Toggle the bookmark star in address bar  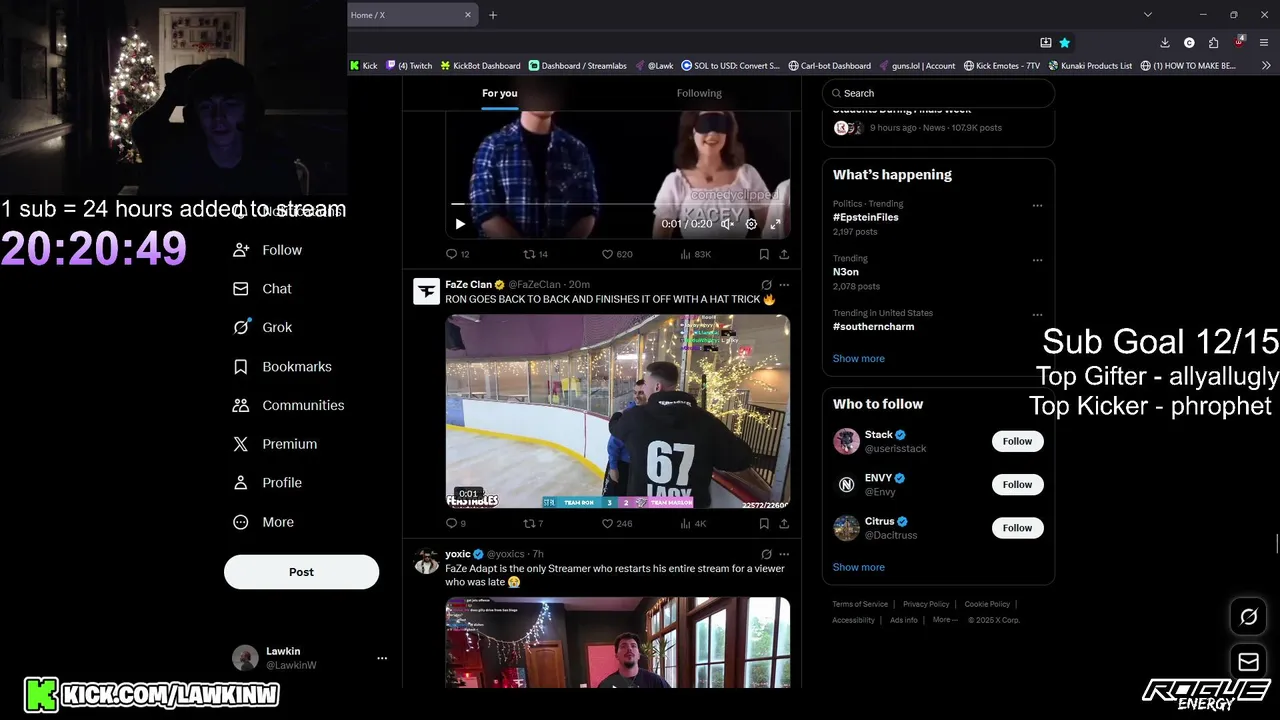click(1065, 43)
